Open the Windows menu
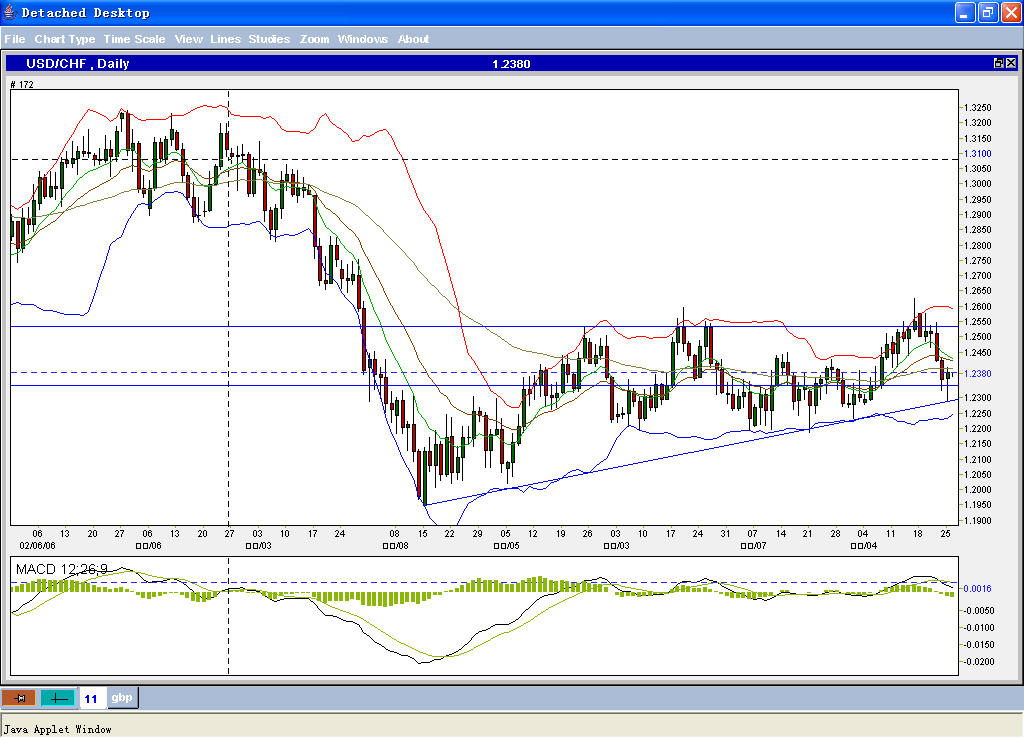 [x=362, y=39]
